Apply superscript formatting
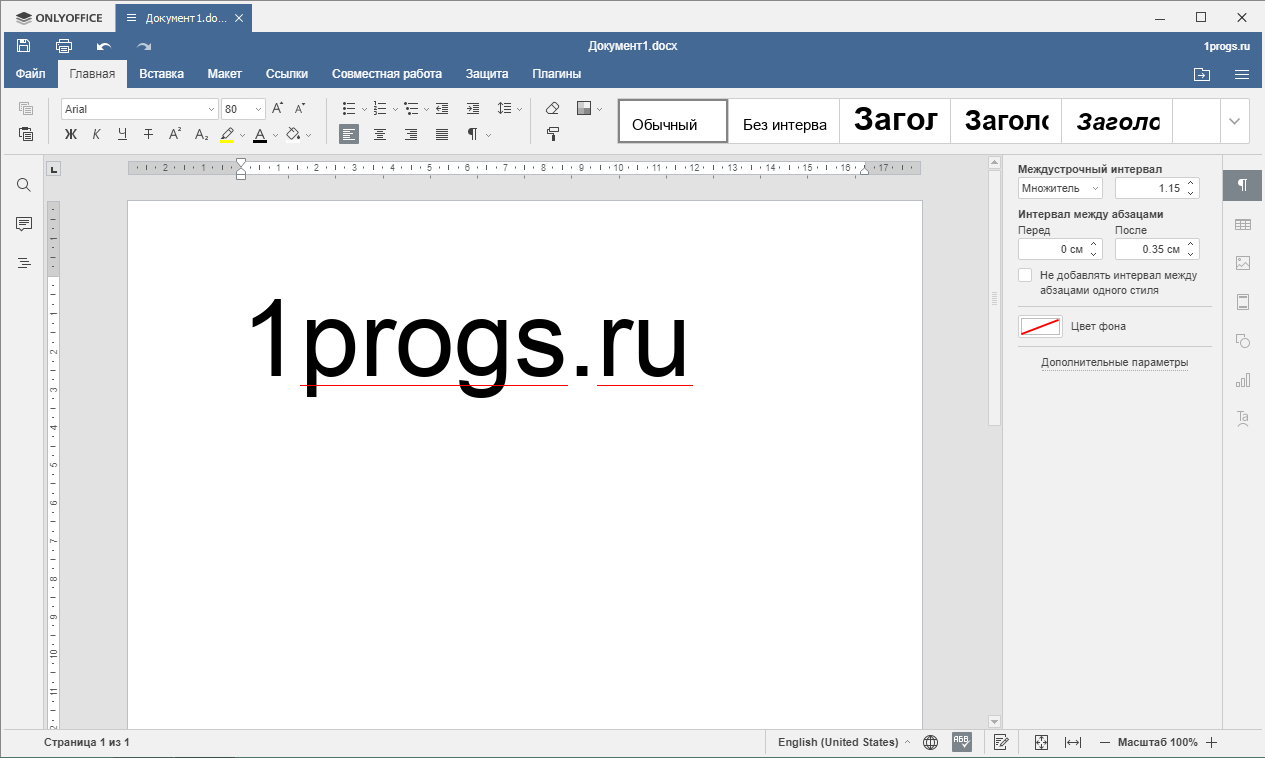This screenshot has height=758, width=1265. (x=175, y=134)
